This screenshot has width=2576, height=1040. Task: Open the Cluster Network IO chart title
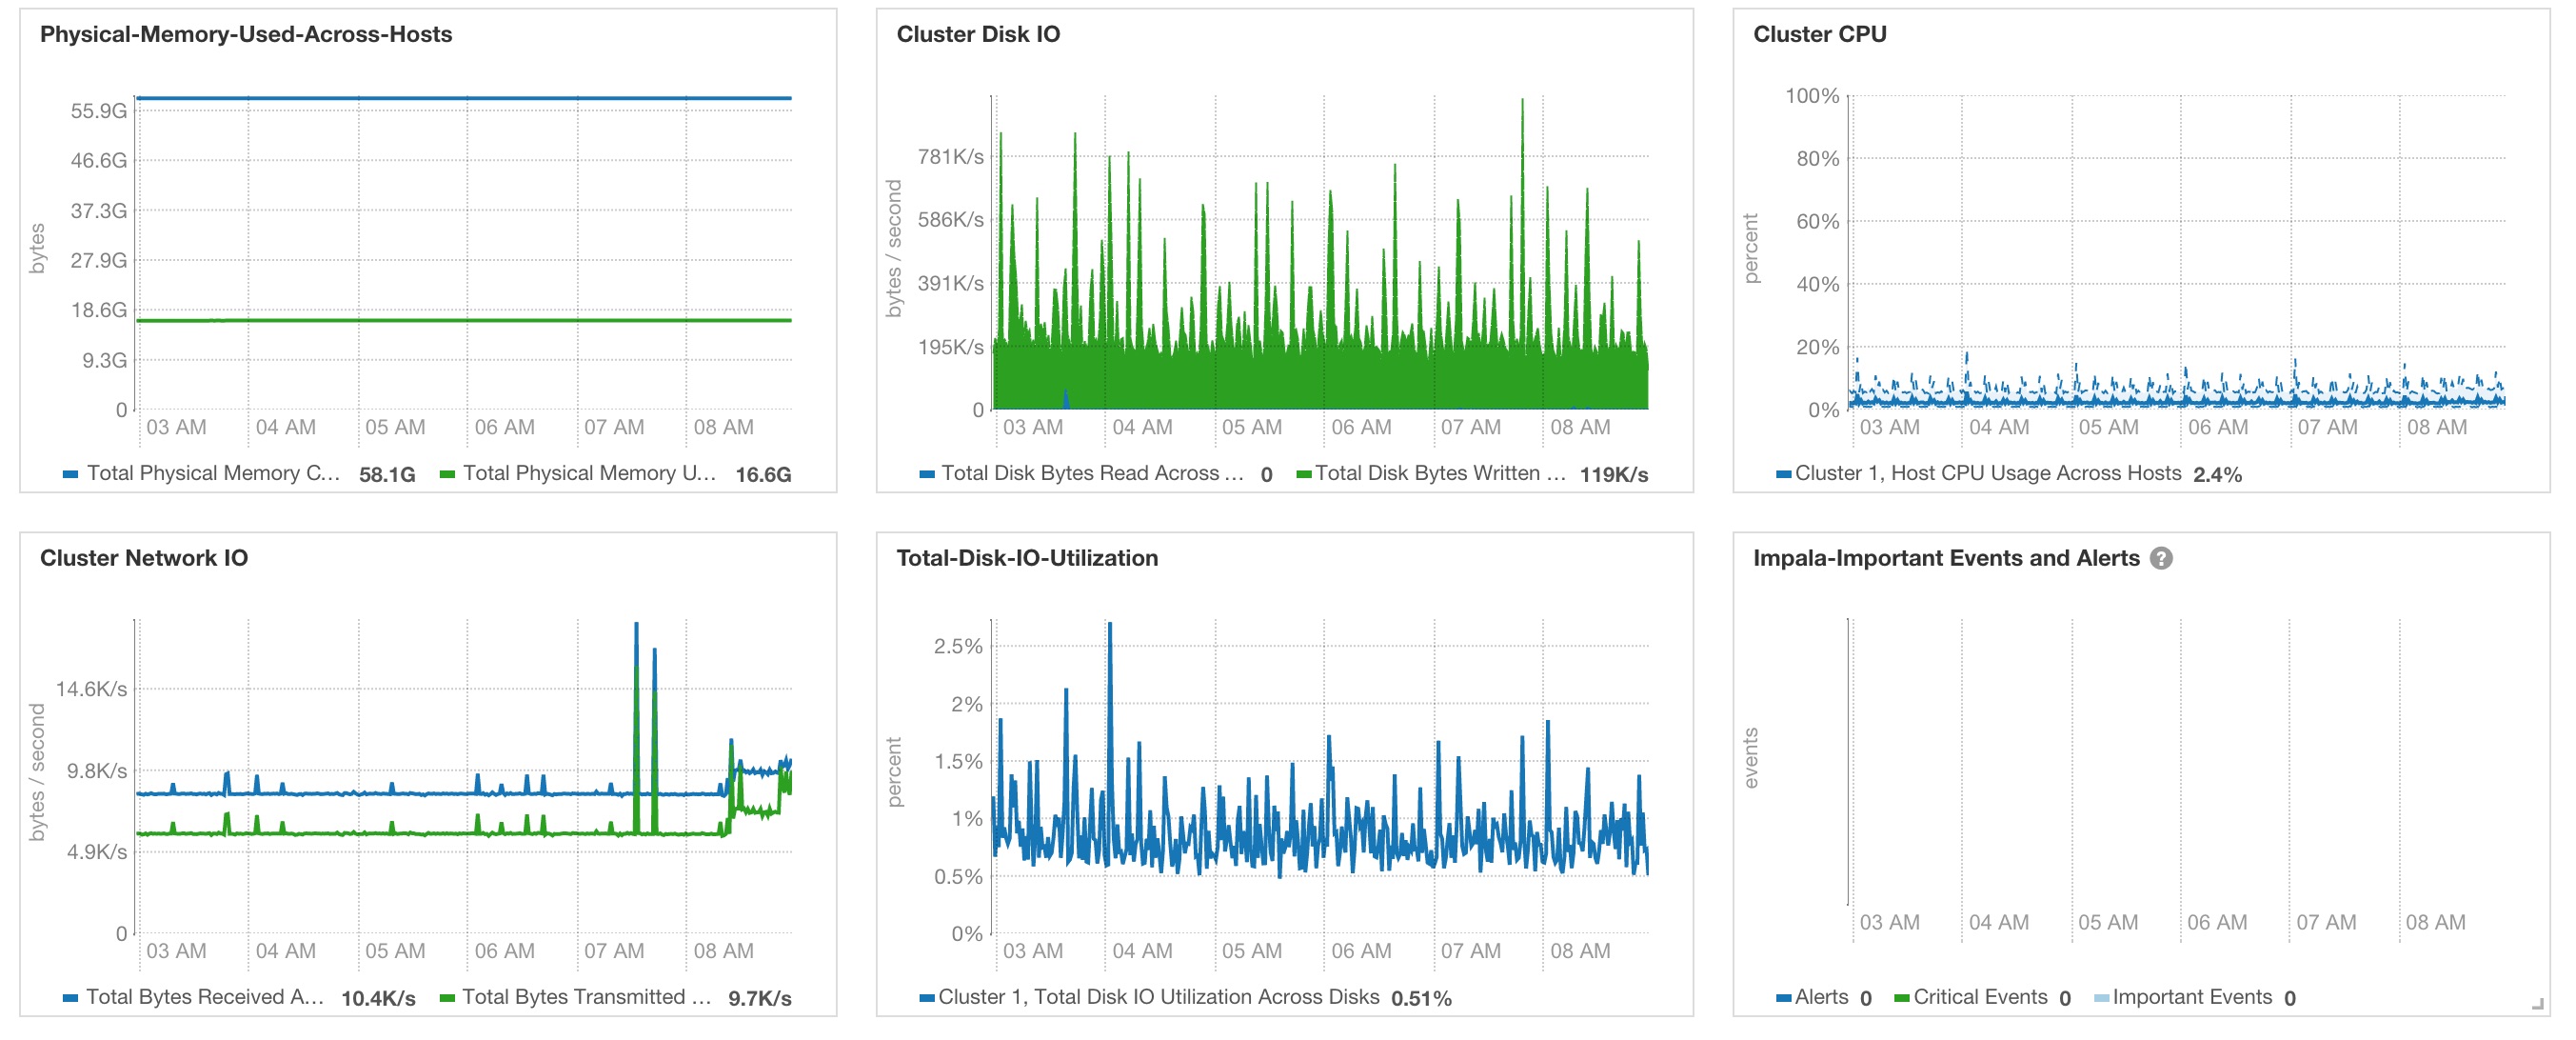click(143, 558)
